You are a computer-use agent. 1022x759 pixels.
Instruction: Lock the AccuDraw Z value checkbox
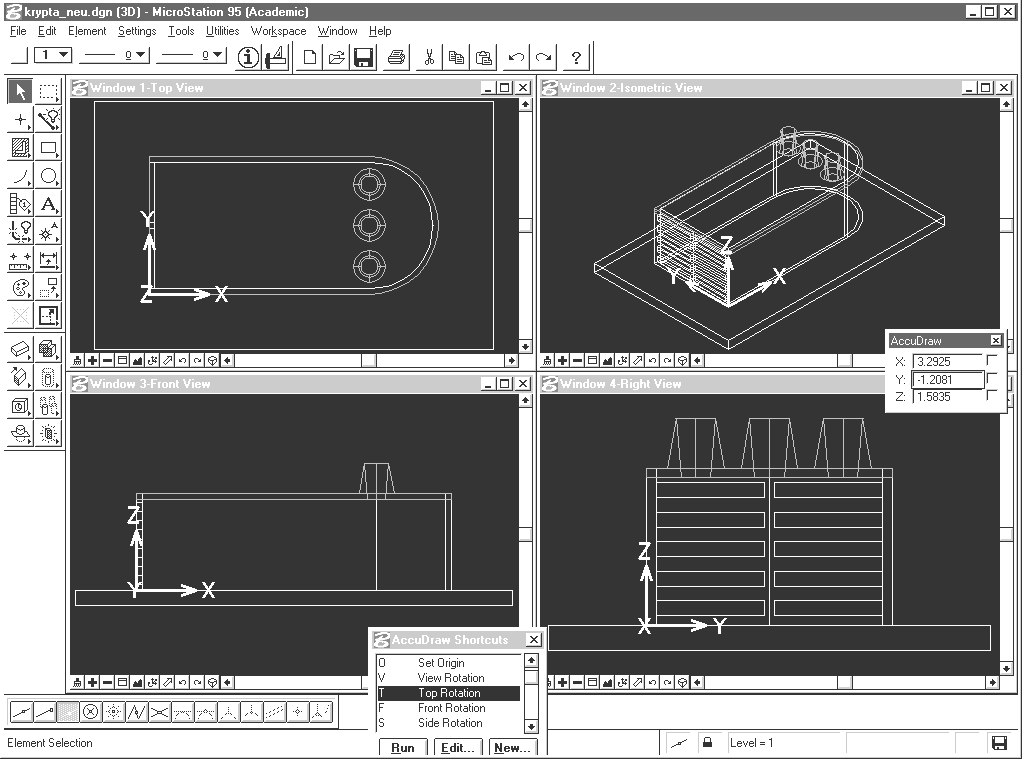[992, 395]
